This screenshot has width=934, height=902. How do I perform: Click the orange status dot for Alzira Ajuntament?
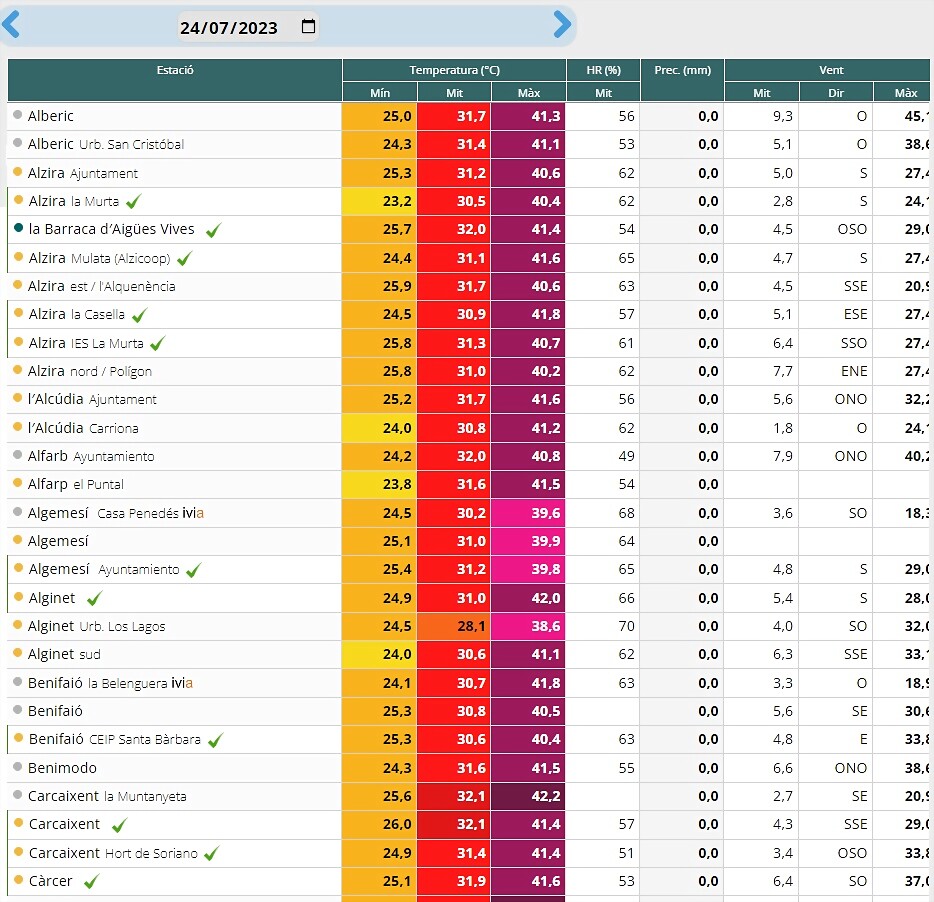(x=17, y=172)
